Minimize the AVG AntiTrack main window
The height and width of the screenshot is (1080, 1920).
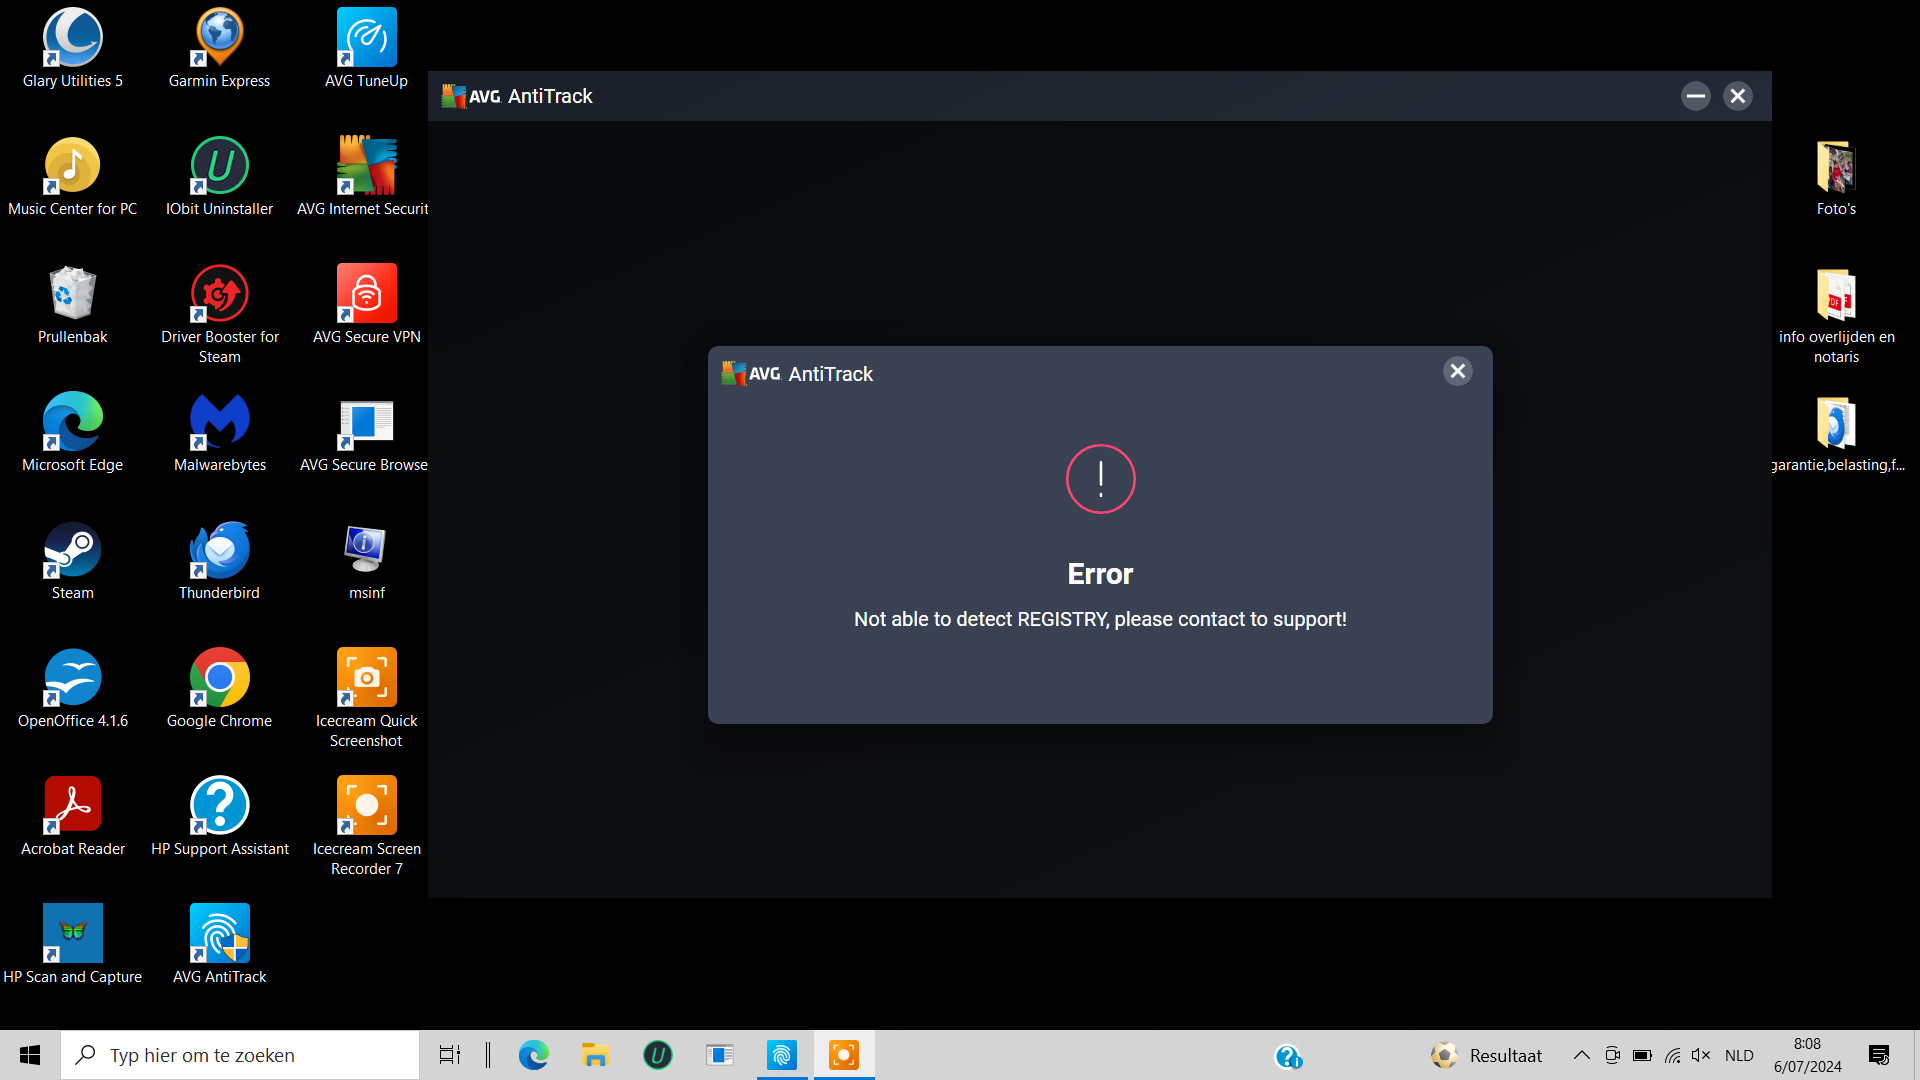[1696, 96]
